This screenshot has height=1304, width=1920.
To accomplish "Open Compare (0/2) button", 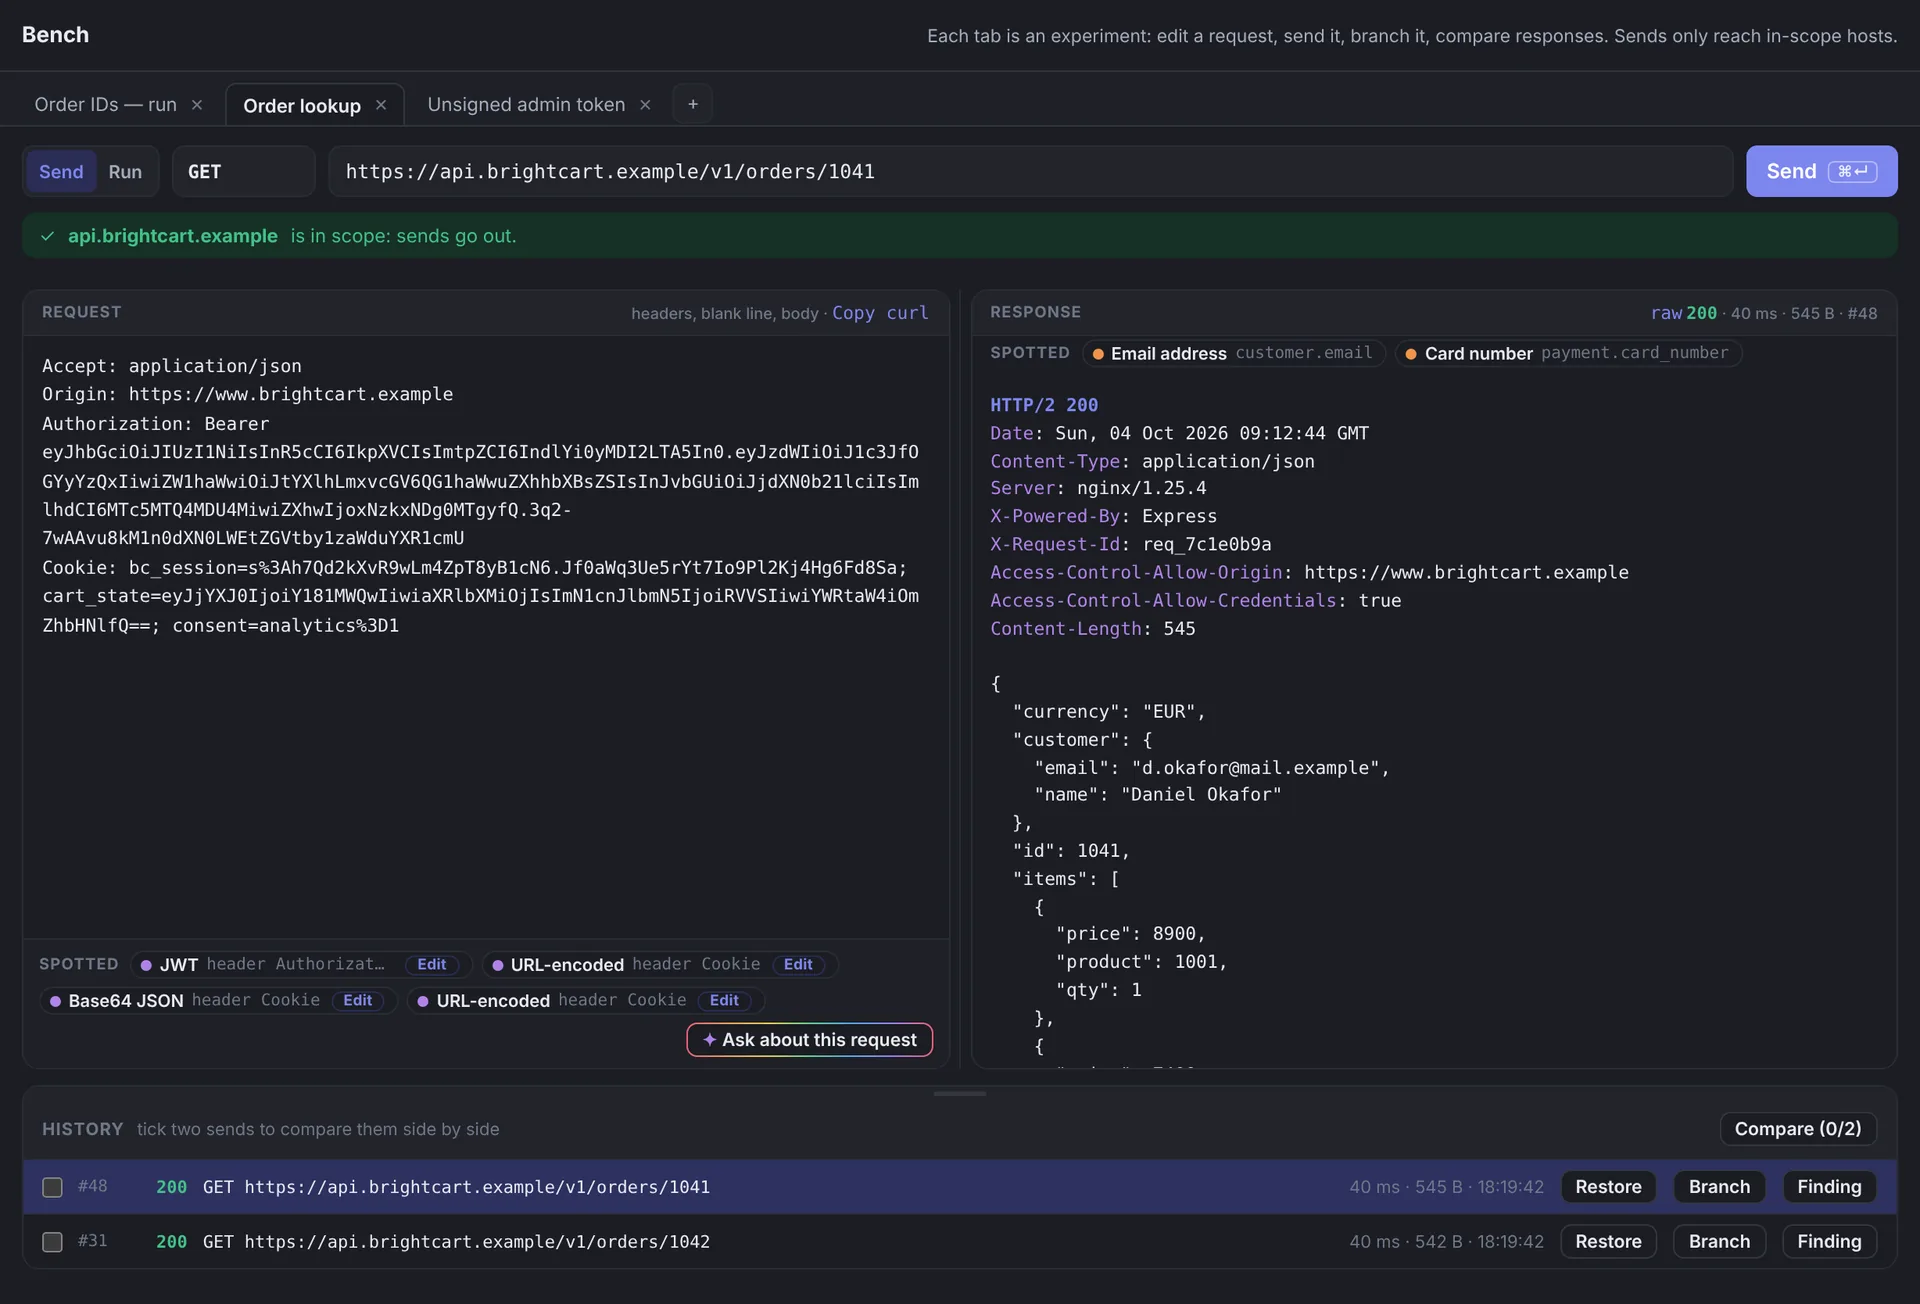I will coord(1798,1129).
